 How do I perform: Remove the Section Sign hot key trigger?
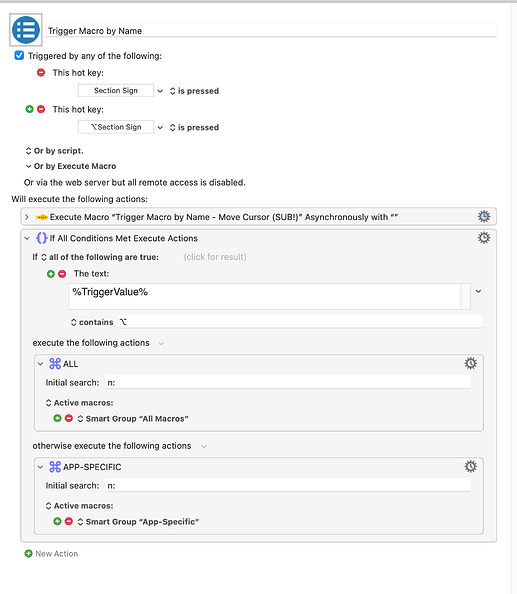click(x=41, y=72)
